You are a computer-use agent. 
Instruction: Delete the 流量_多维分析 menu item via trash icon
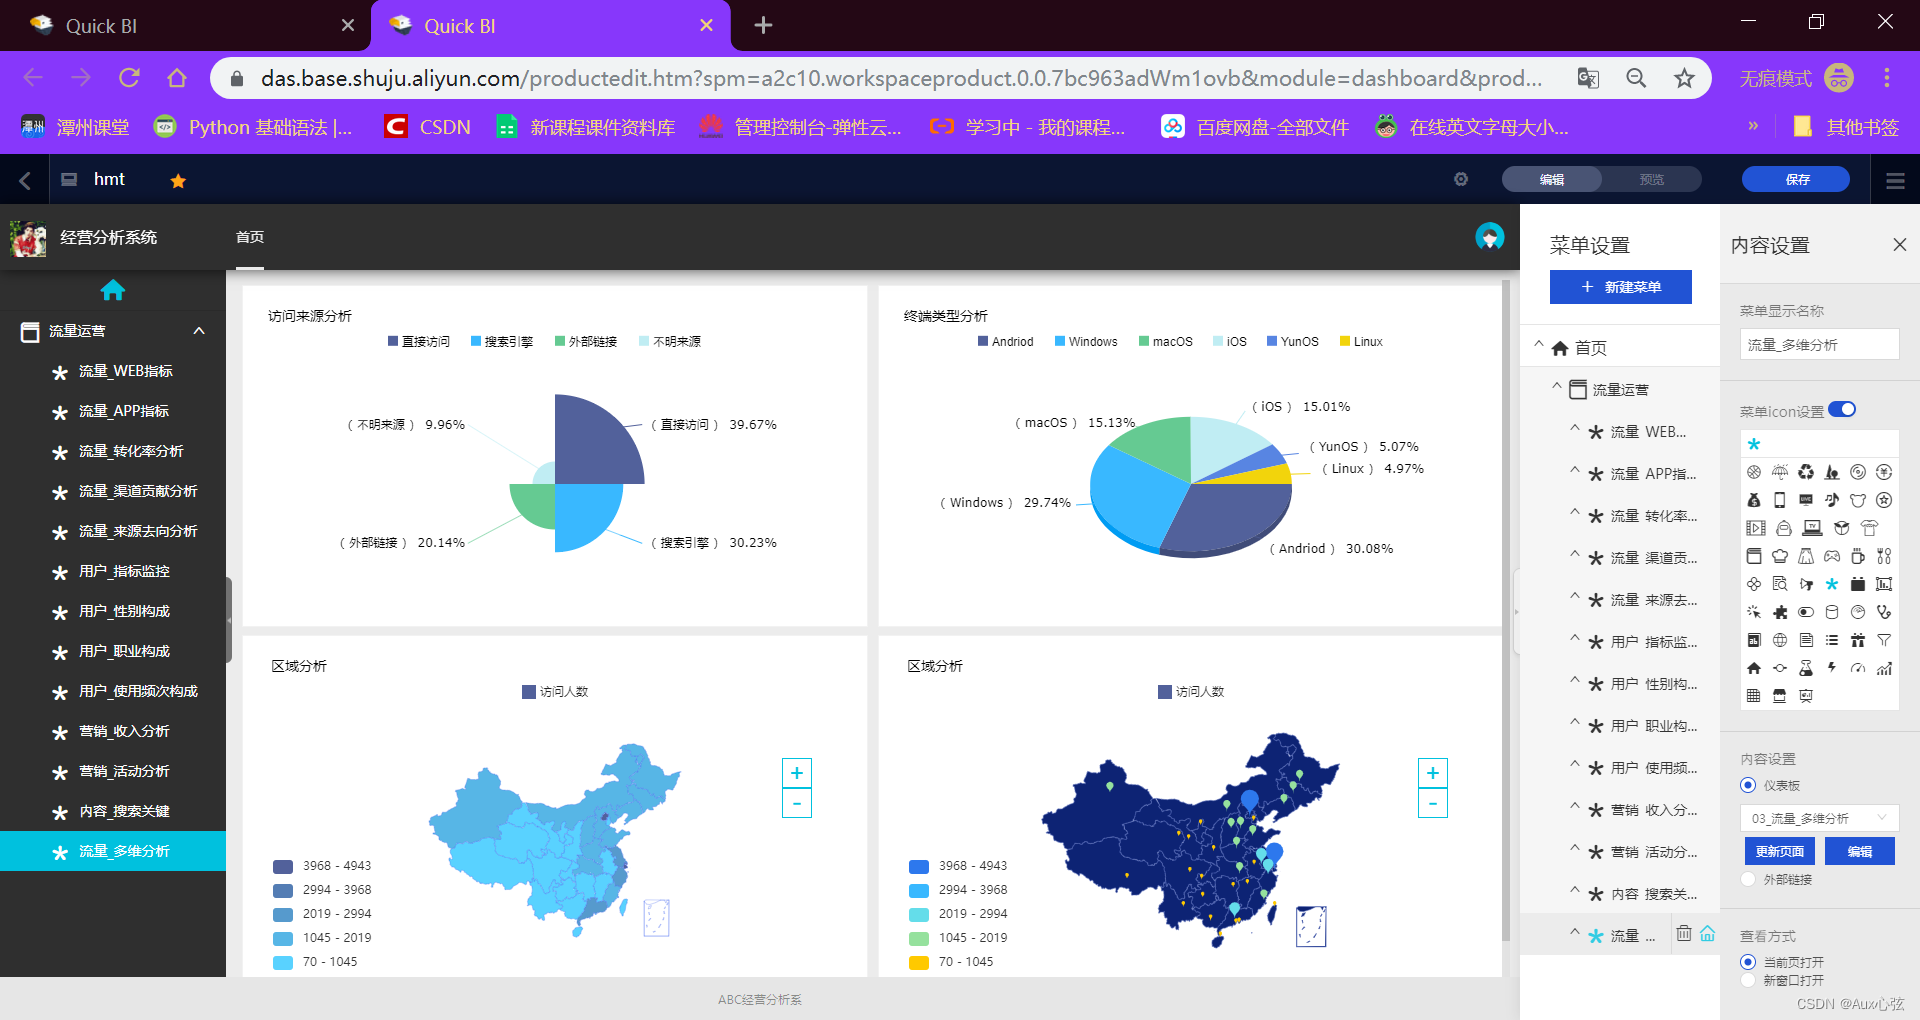[x=1682, y=933]
